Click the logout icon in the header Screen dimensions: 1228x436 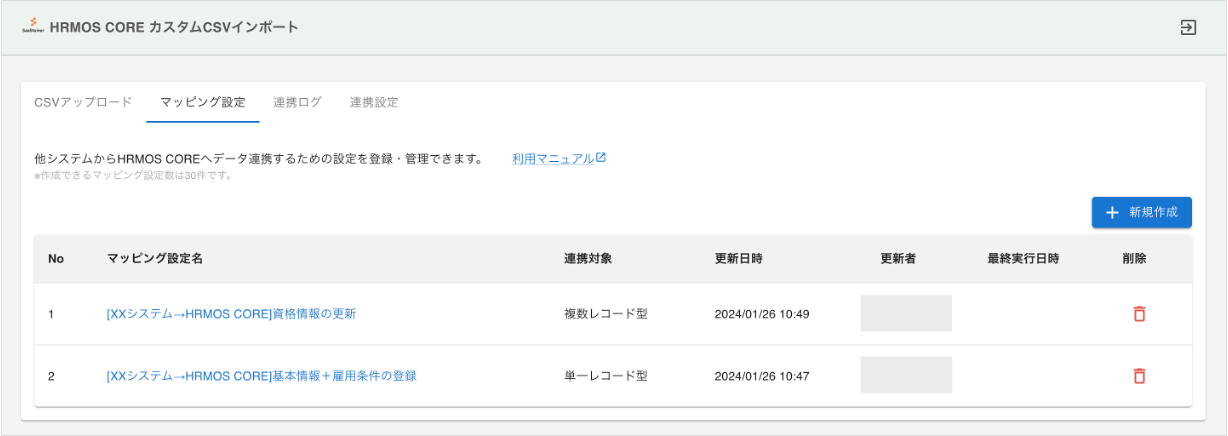click(1188, 28)
